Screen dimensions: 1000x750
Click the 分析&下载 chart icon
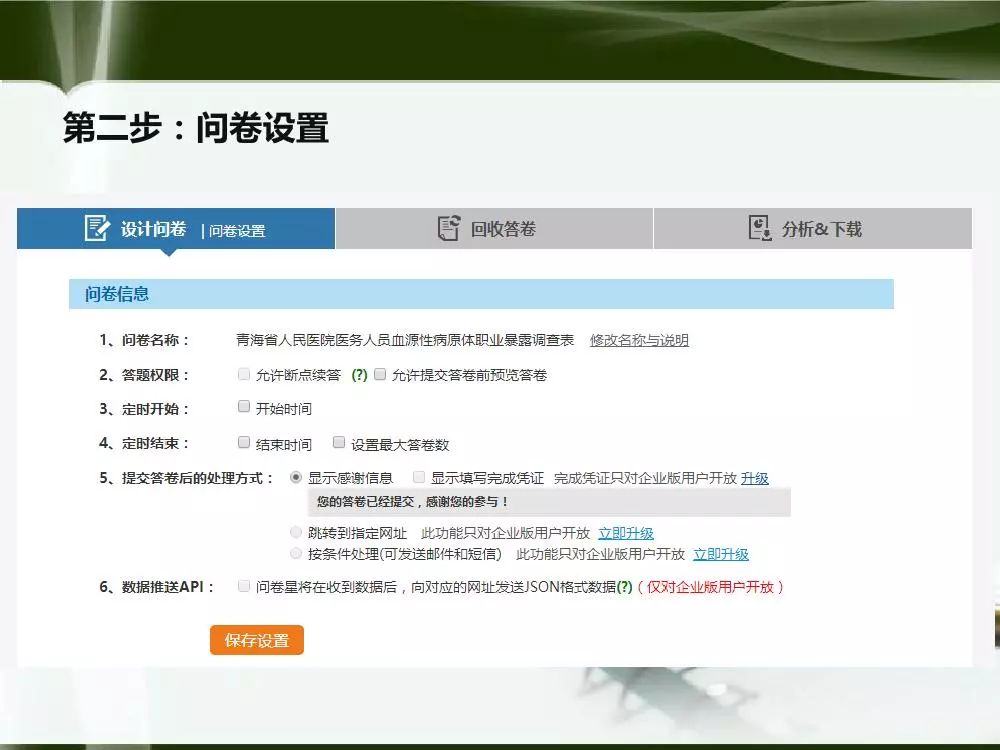[760, 229]
